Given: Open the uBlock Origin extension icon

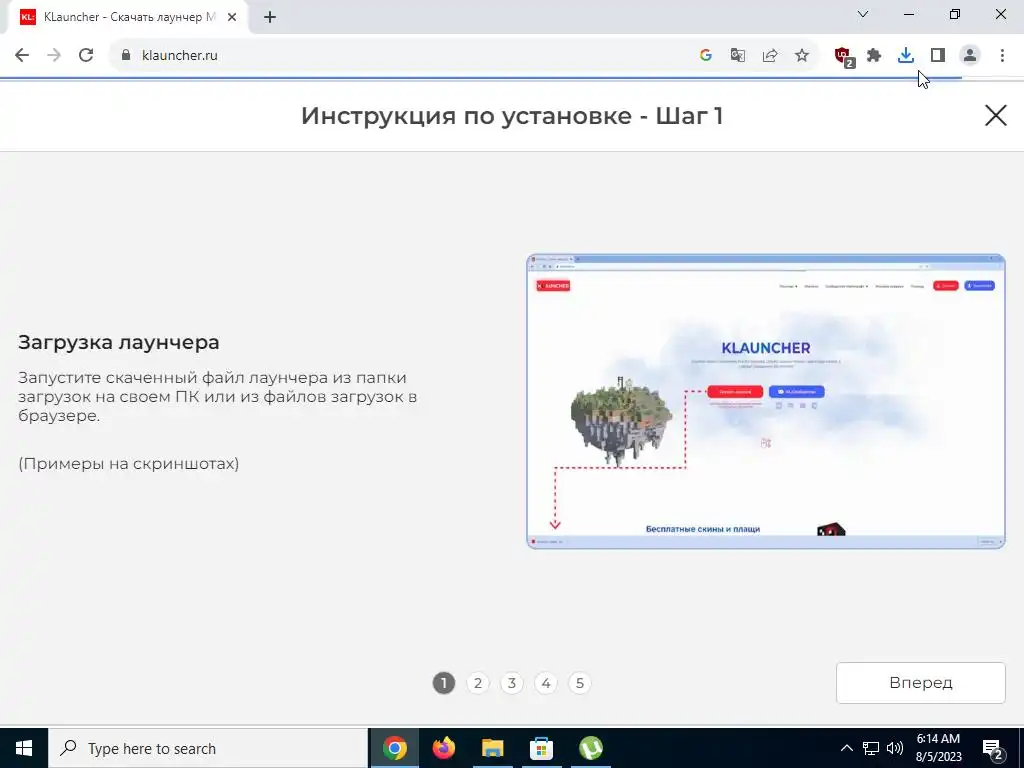Looking at the screenshot, I should point(844,56).
